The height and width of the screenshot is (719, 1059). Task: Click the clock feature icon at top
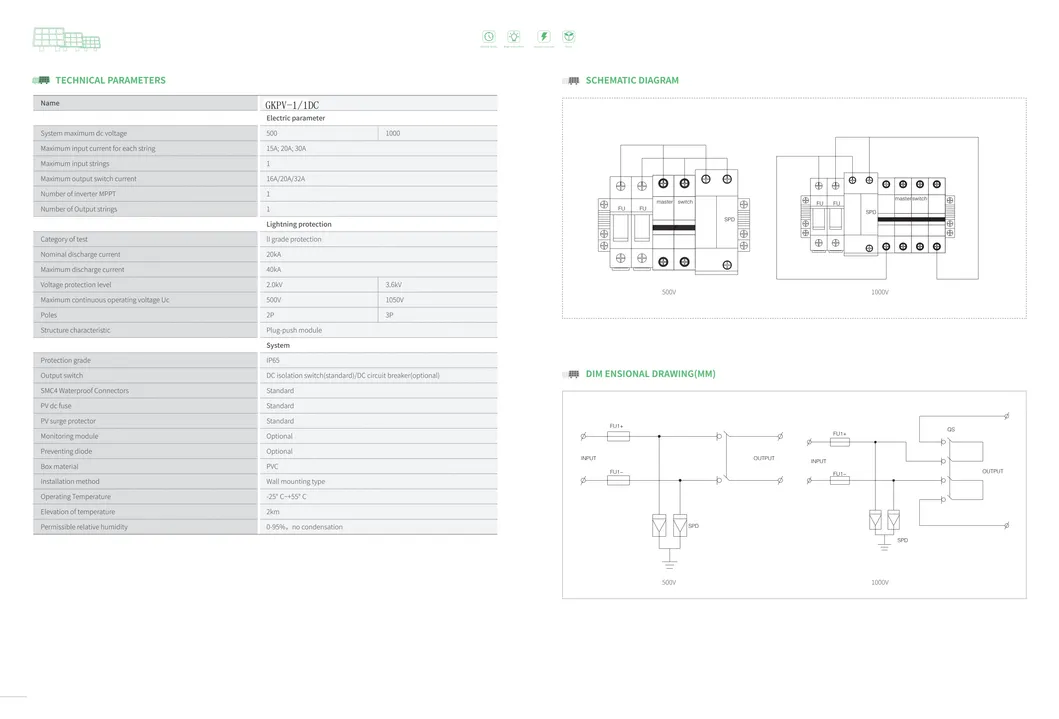(x=489, y=37)
